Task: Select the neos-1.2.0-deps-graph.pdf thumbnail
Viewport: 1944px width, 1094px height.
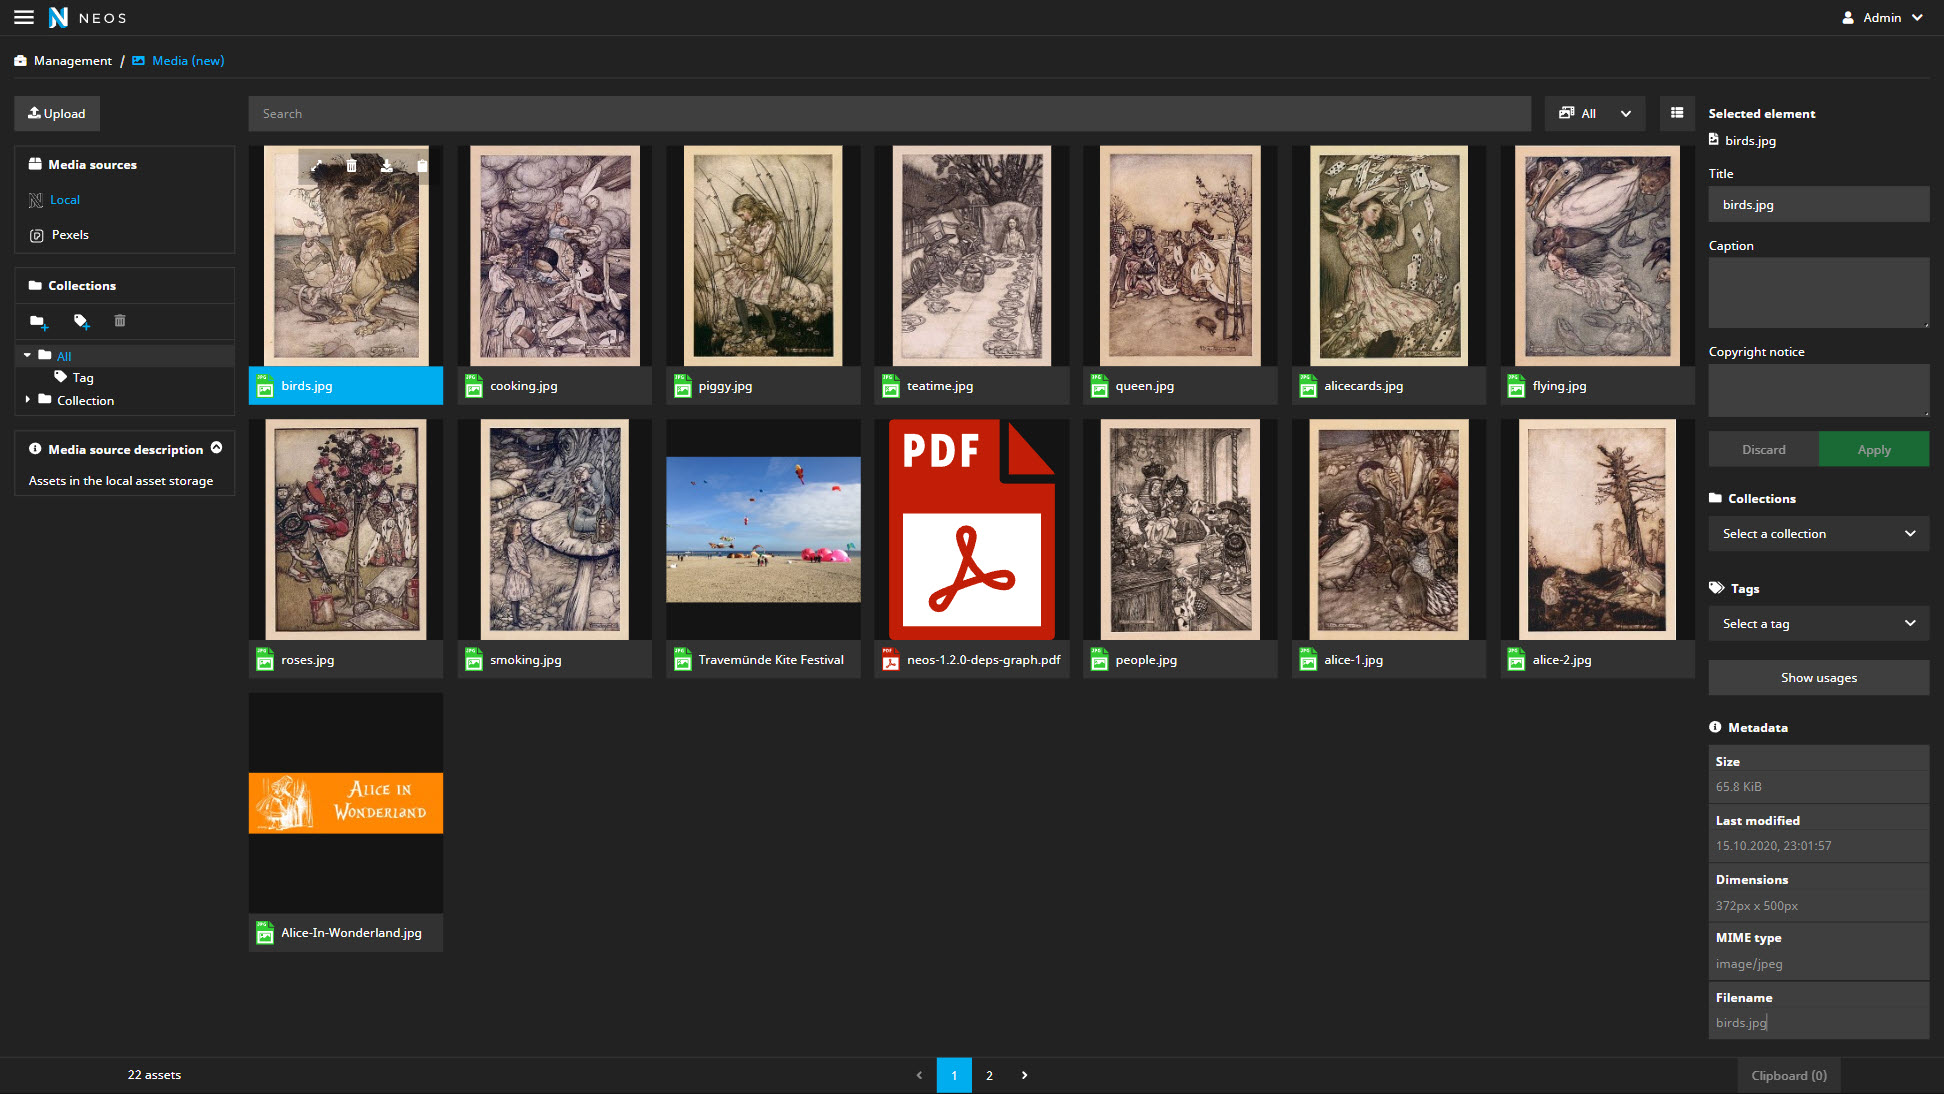Action: click(971, 530)
